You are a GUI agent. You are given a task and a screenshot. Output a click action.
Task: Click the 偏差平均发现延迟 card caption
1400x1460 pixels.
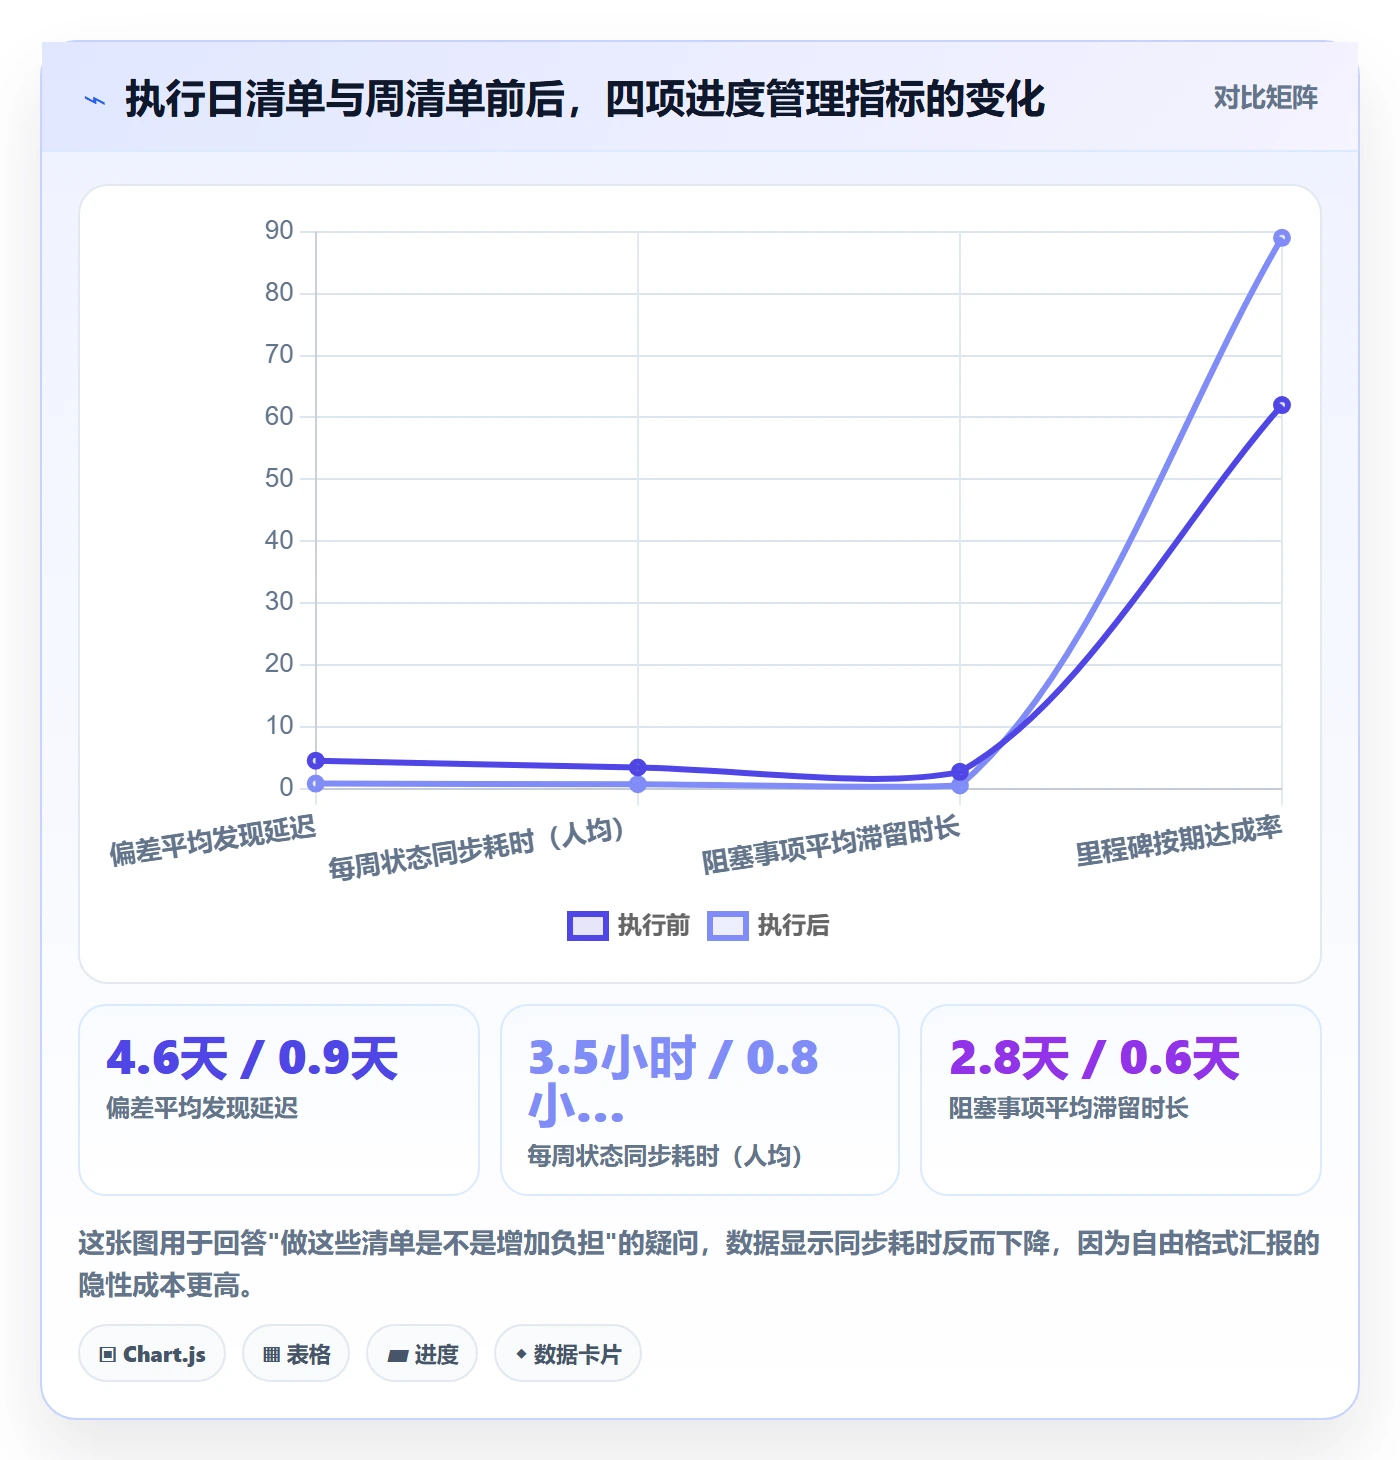click(x=202, y=1108)
